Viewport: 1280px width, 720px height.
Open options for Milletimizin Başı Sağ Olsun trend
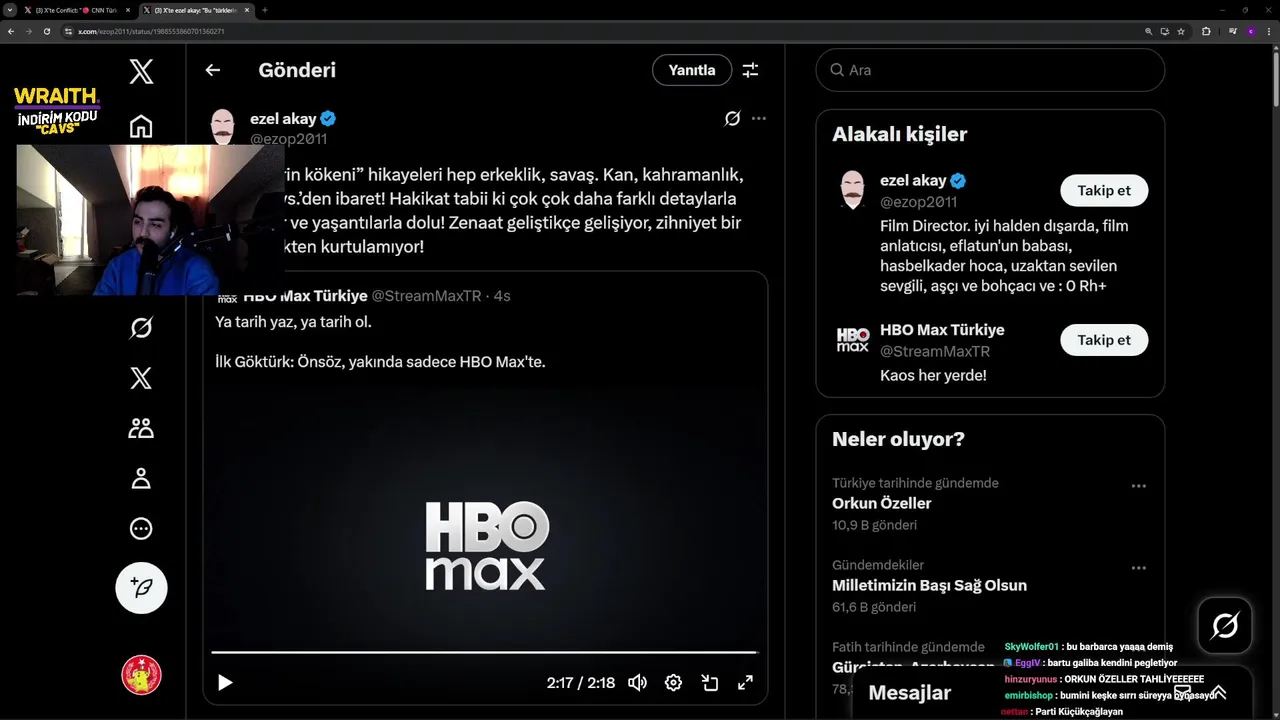click(x=1138, y=568)
